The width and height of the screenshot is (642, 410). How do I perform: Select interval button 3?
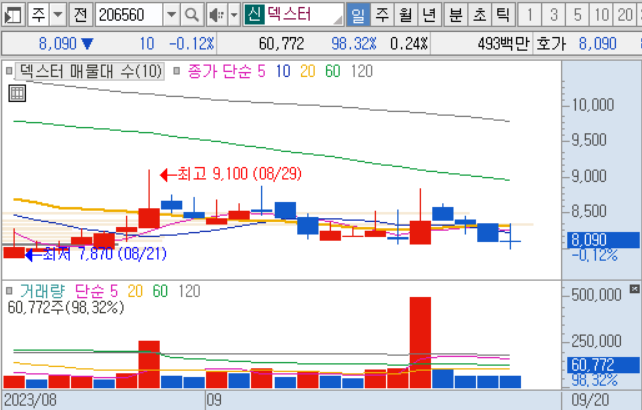point(554,15)
